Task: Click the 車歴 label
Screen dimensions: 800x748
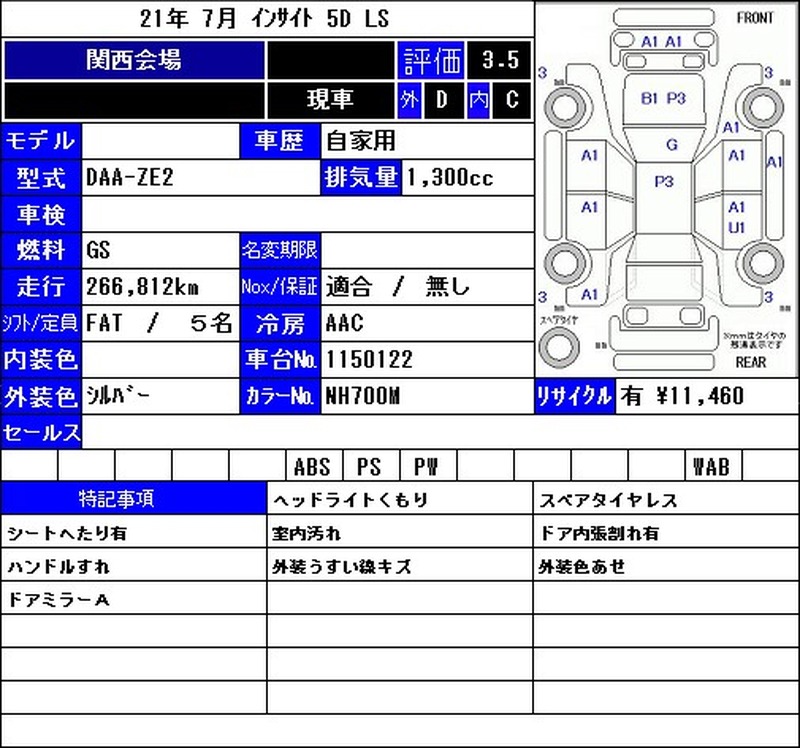Action: point(280,141)
